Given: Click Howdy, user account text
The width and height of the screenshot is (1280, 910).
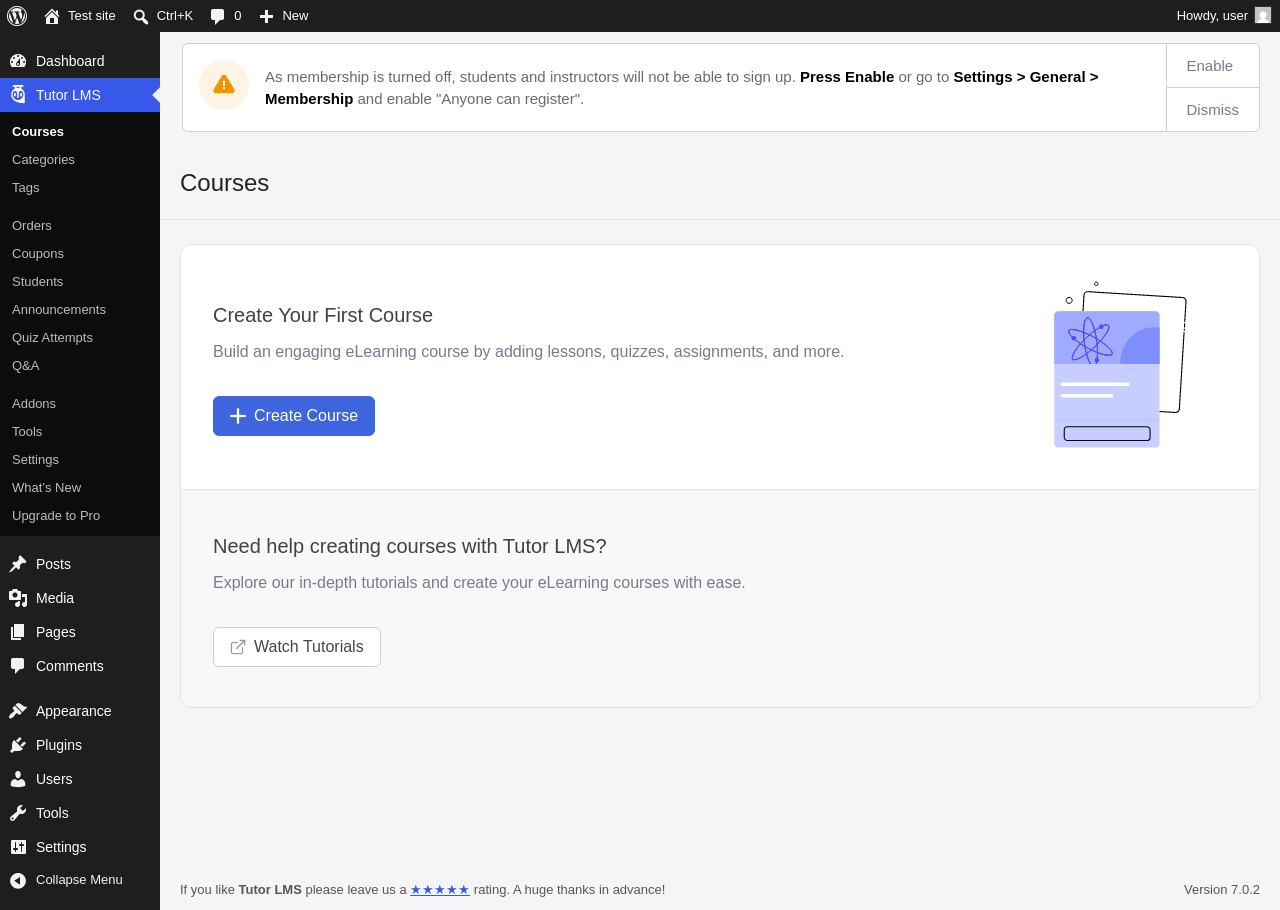Looking at the screenshot, I should pyautogui.click(x=1212, y=15).
